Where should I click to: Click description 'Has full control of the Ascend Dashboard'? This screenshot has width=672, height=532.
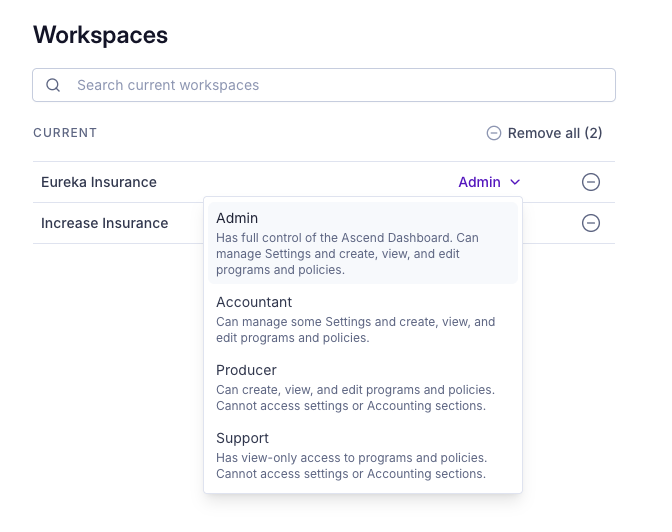click(347, 254)
